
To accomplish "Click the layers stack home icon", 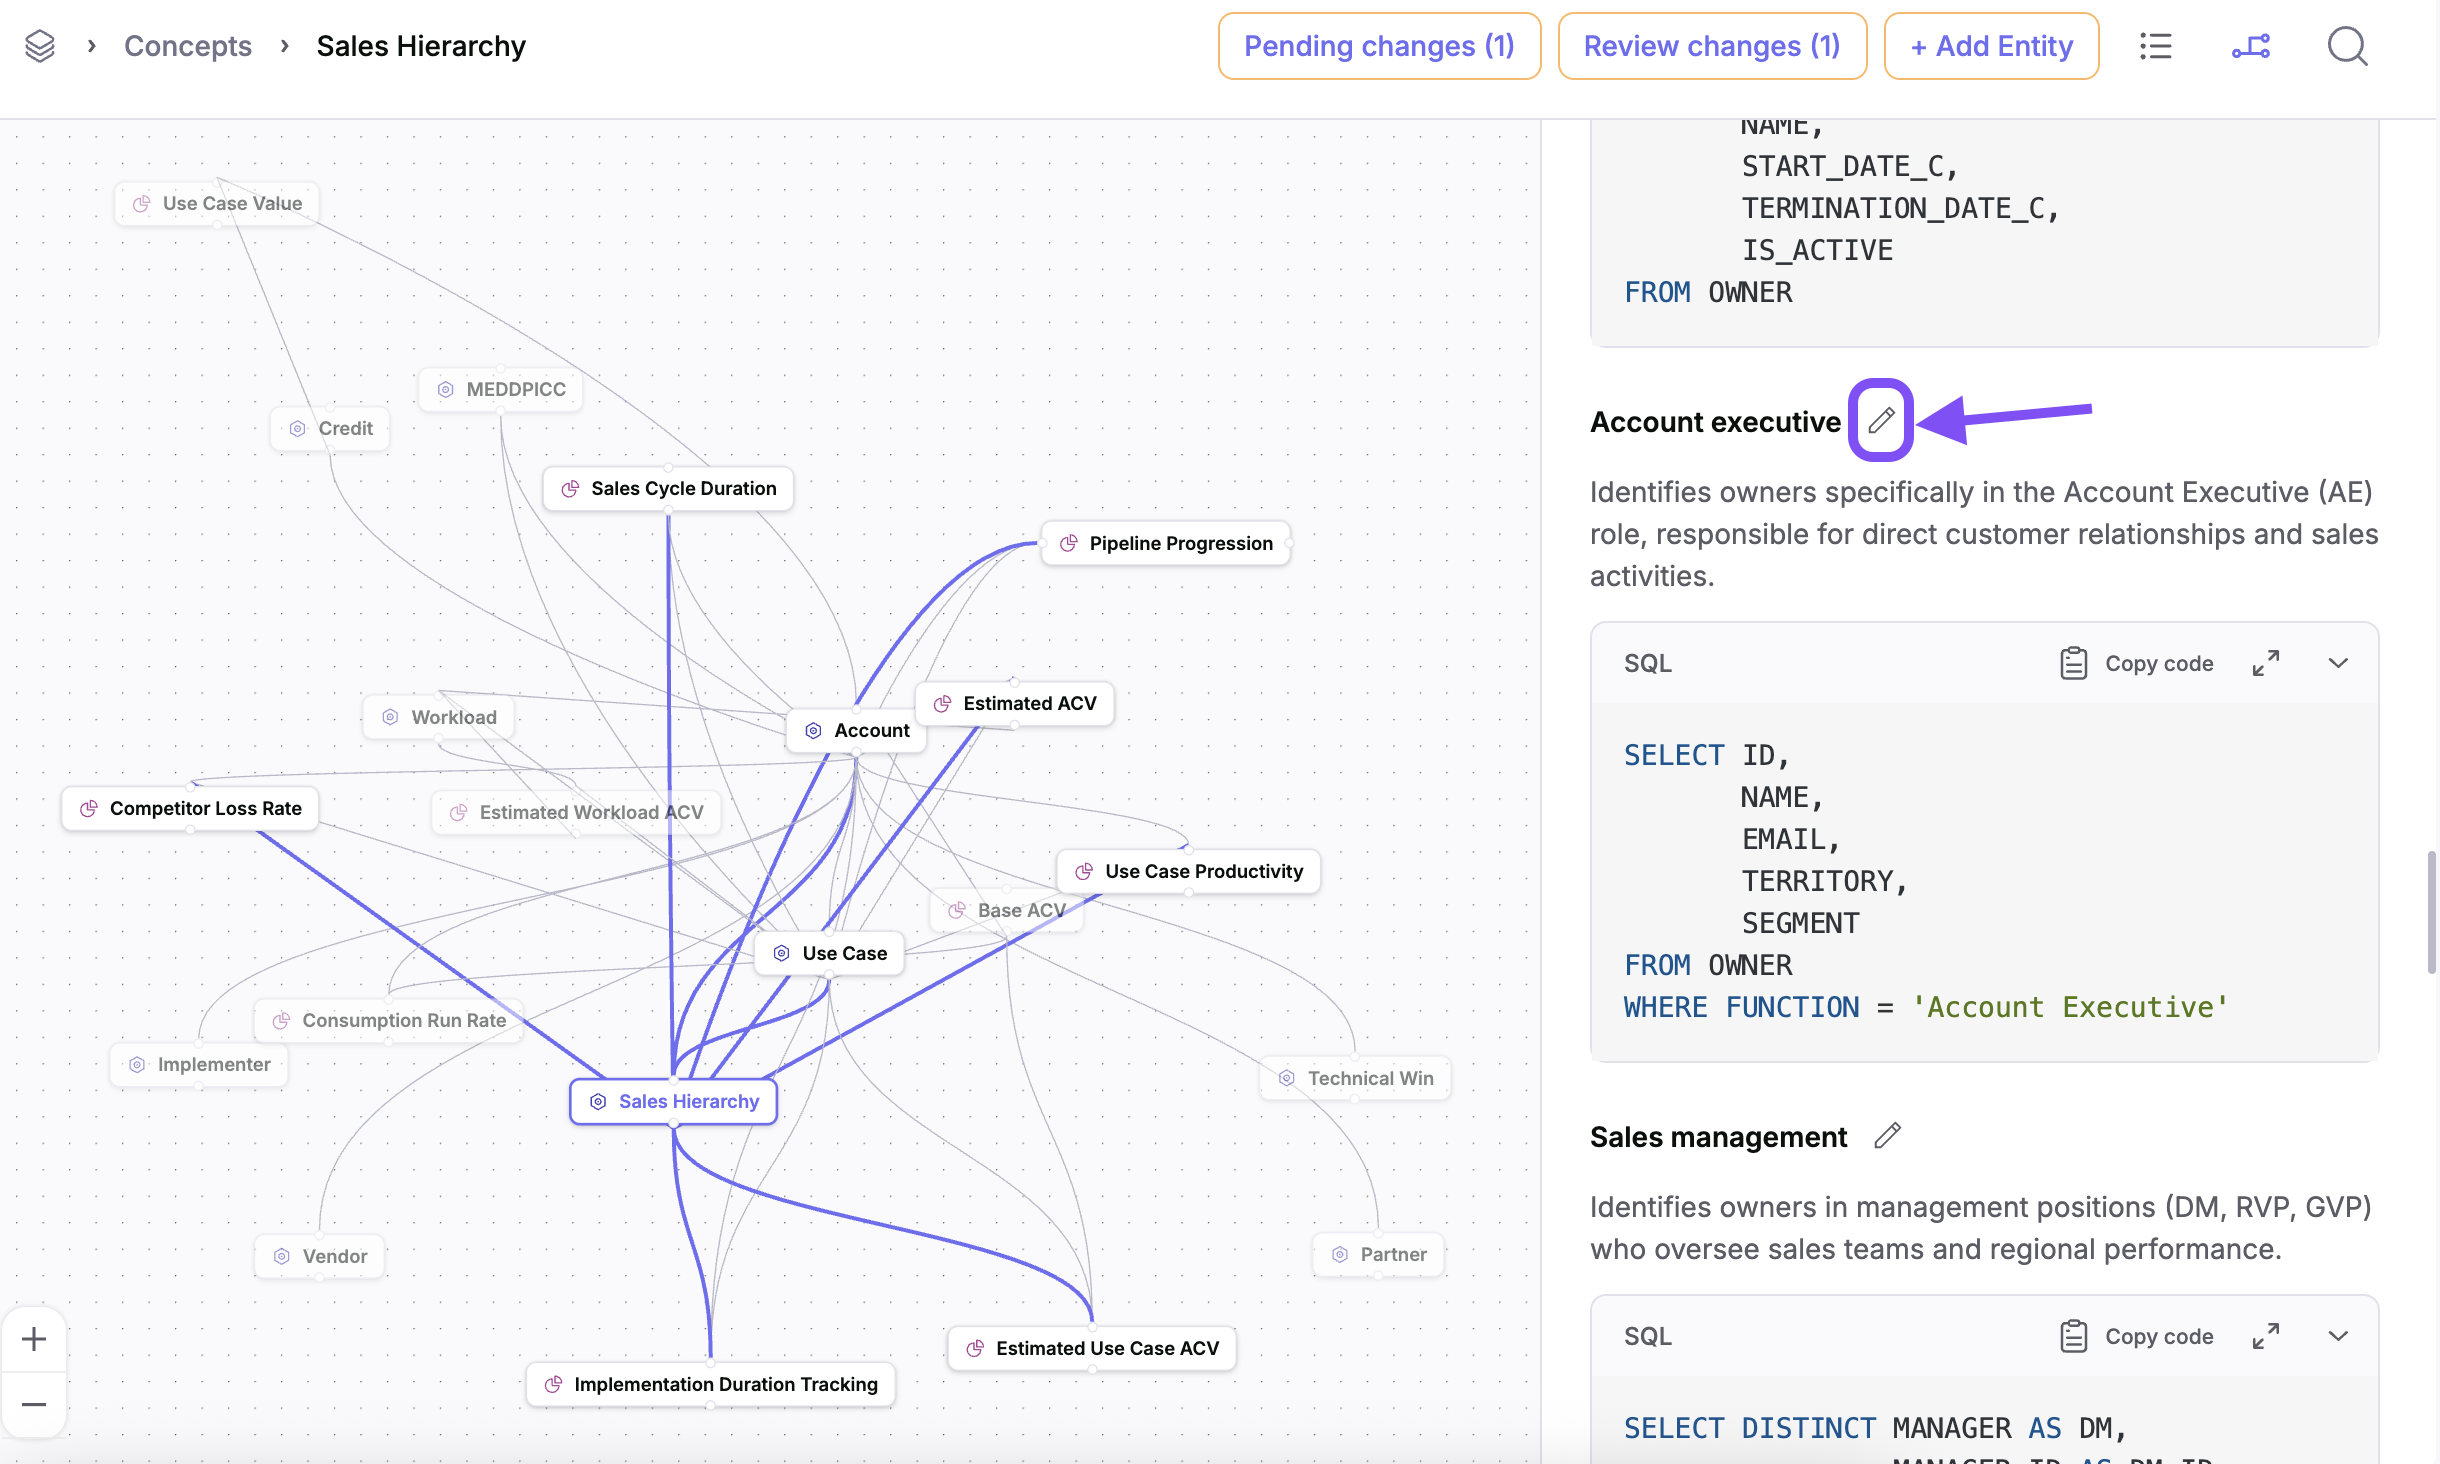I will click(x=40, y=46).
